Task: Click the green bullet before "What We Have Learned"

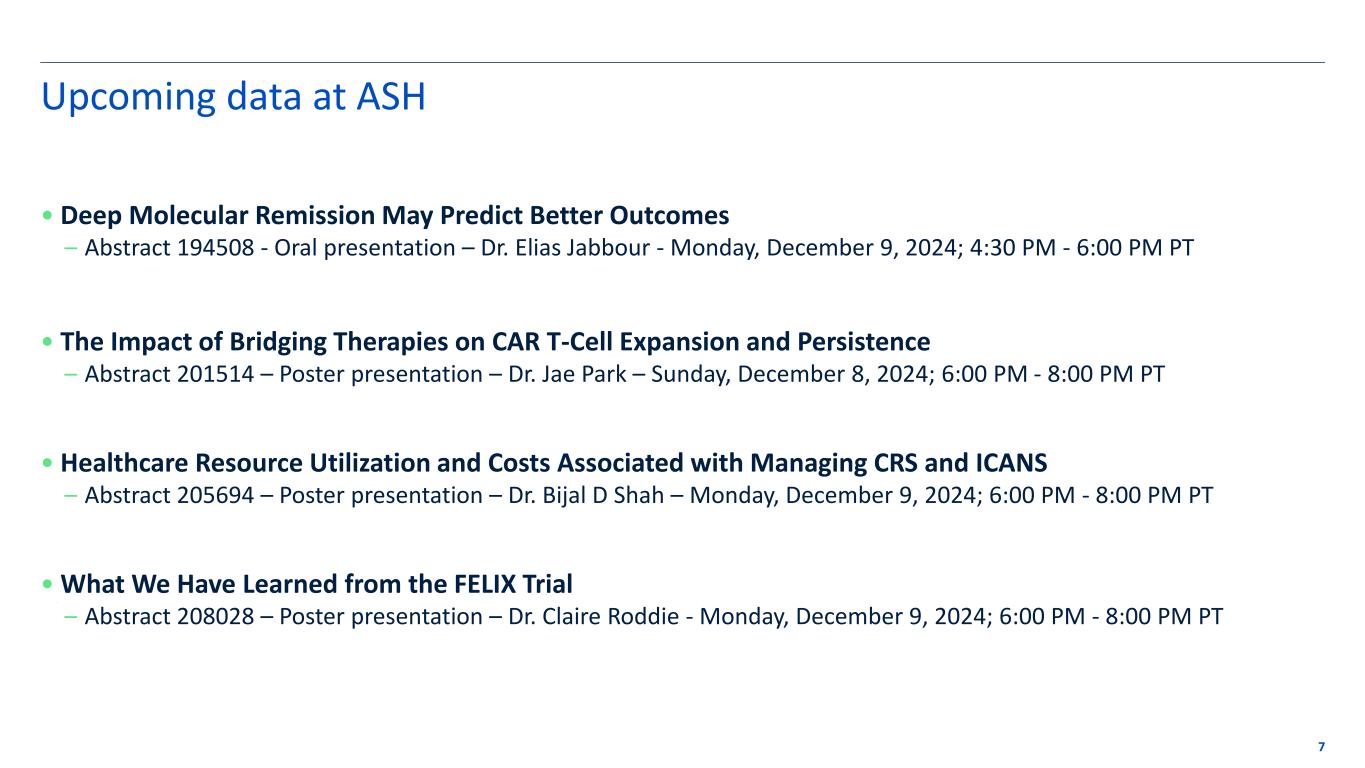Action: click(x=49, y=585)
